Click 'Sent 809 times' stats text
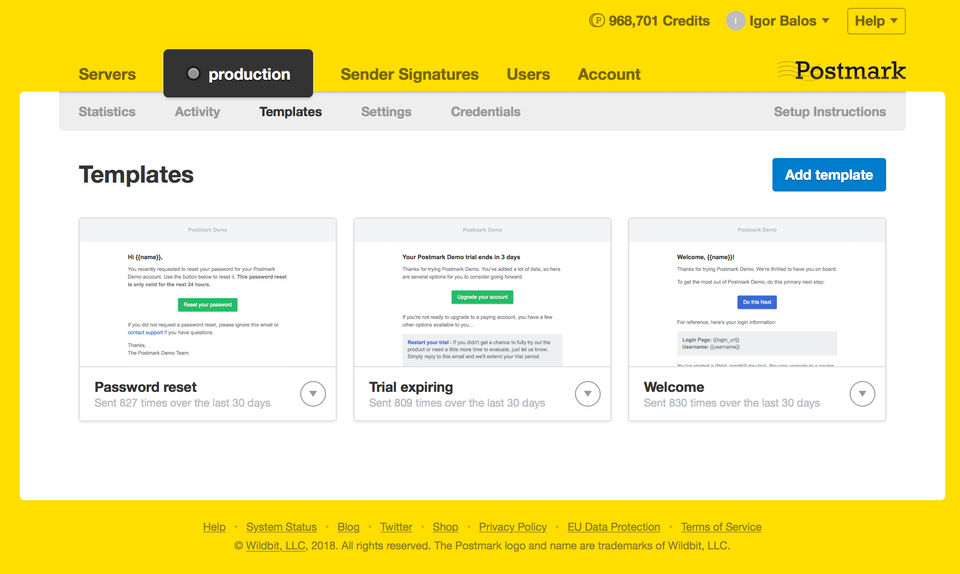The height and width of the screenshot is (574, 960). [457, 403]
